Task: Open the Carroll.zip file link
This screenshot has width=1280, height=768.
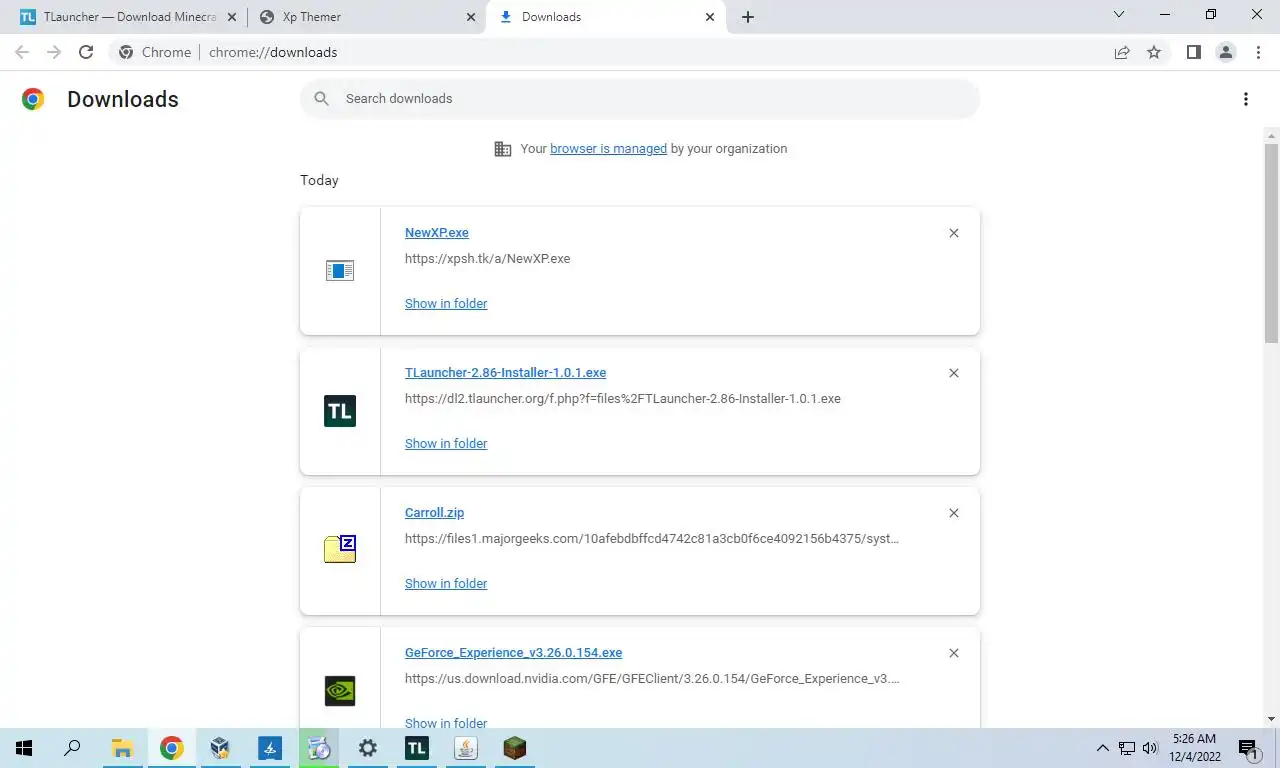Action: coord(434,512)
